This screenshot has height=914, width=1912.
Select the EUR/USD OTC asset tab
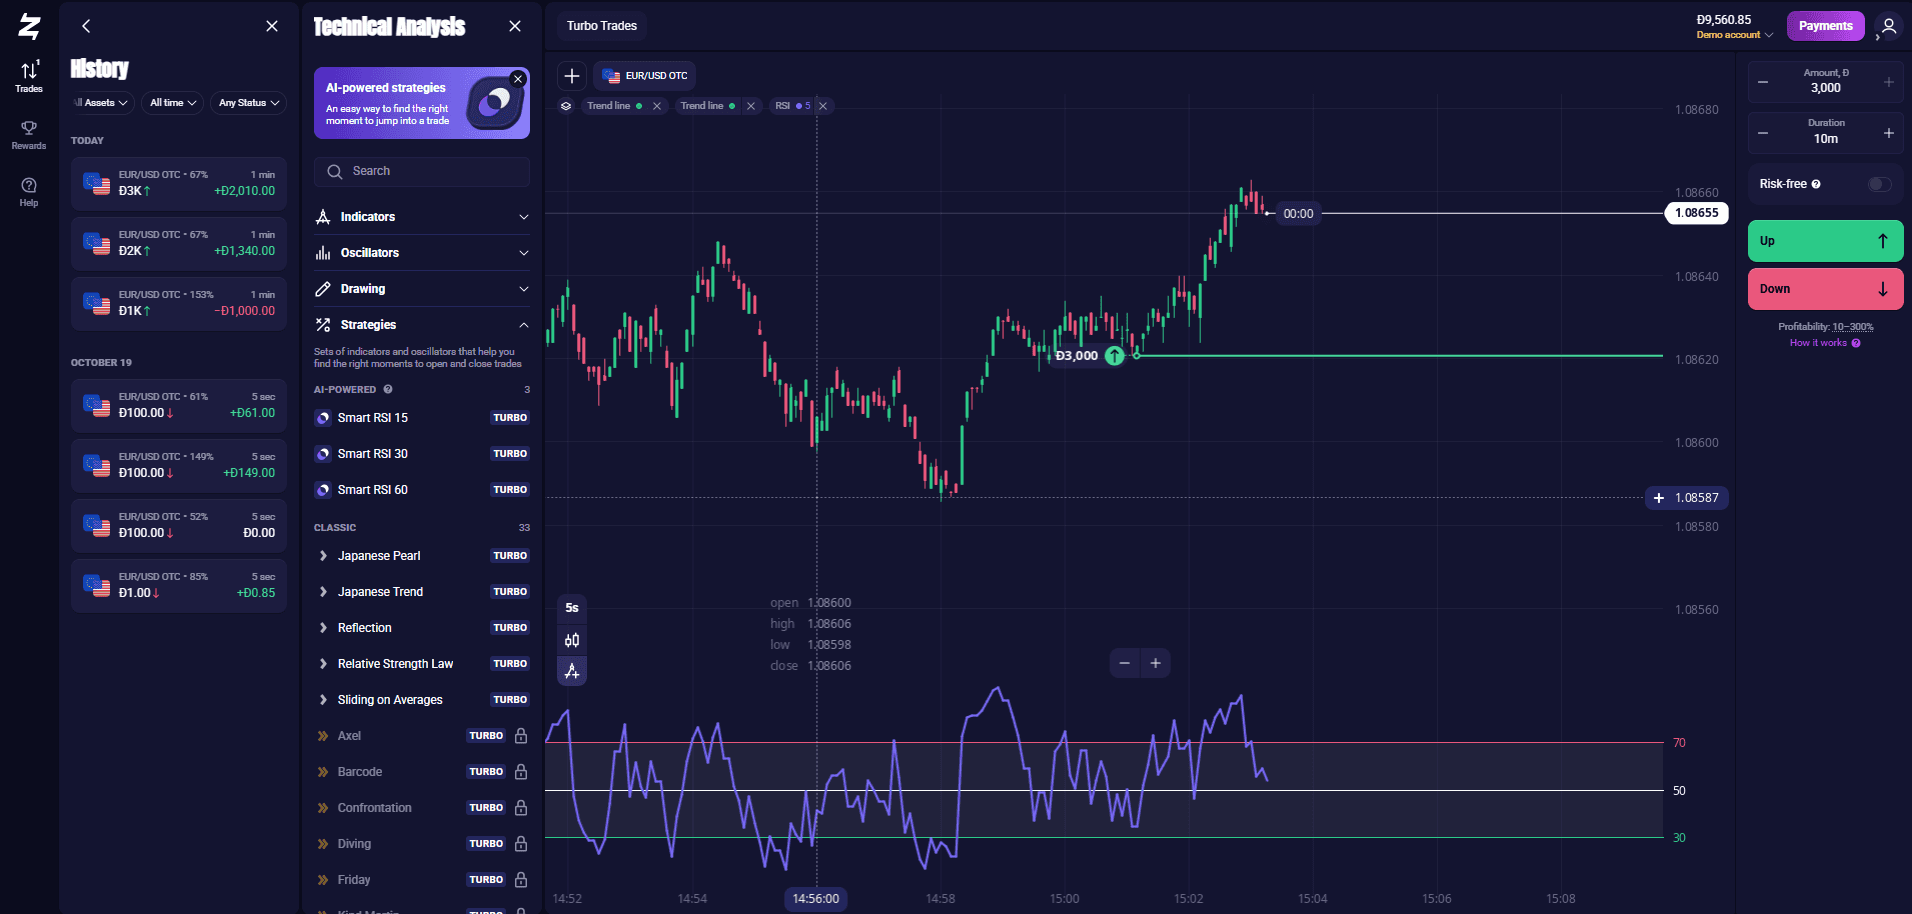click(x=645, y=76)
